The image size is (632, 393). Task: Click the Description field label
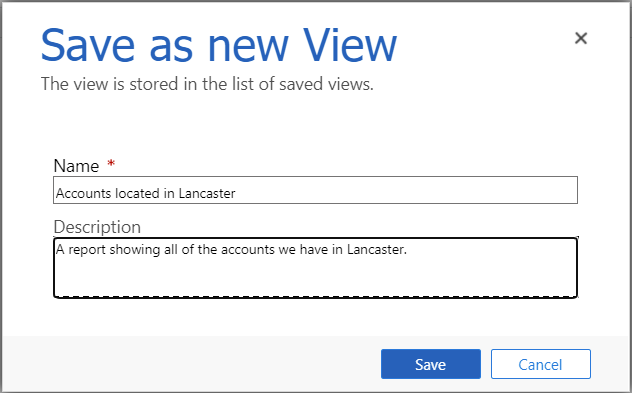tap(97, 227)
